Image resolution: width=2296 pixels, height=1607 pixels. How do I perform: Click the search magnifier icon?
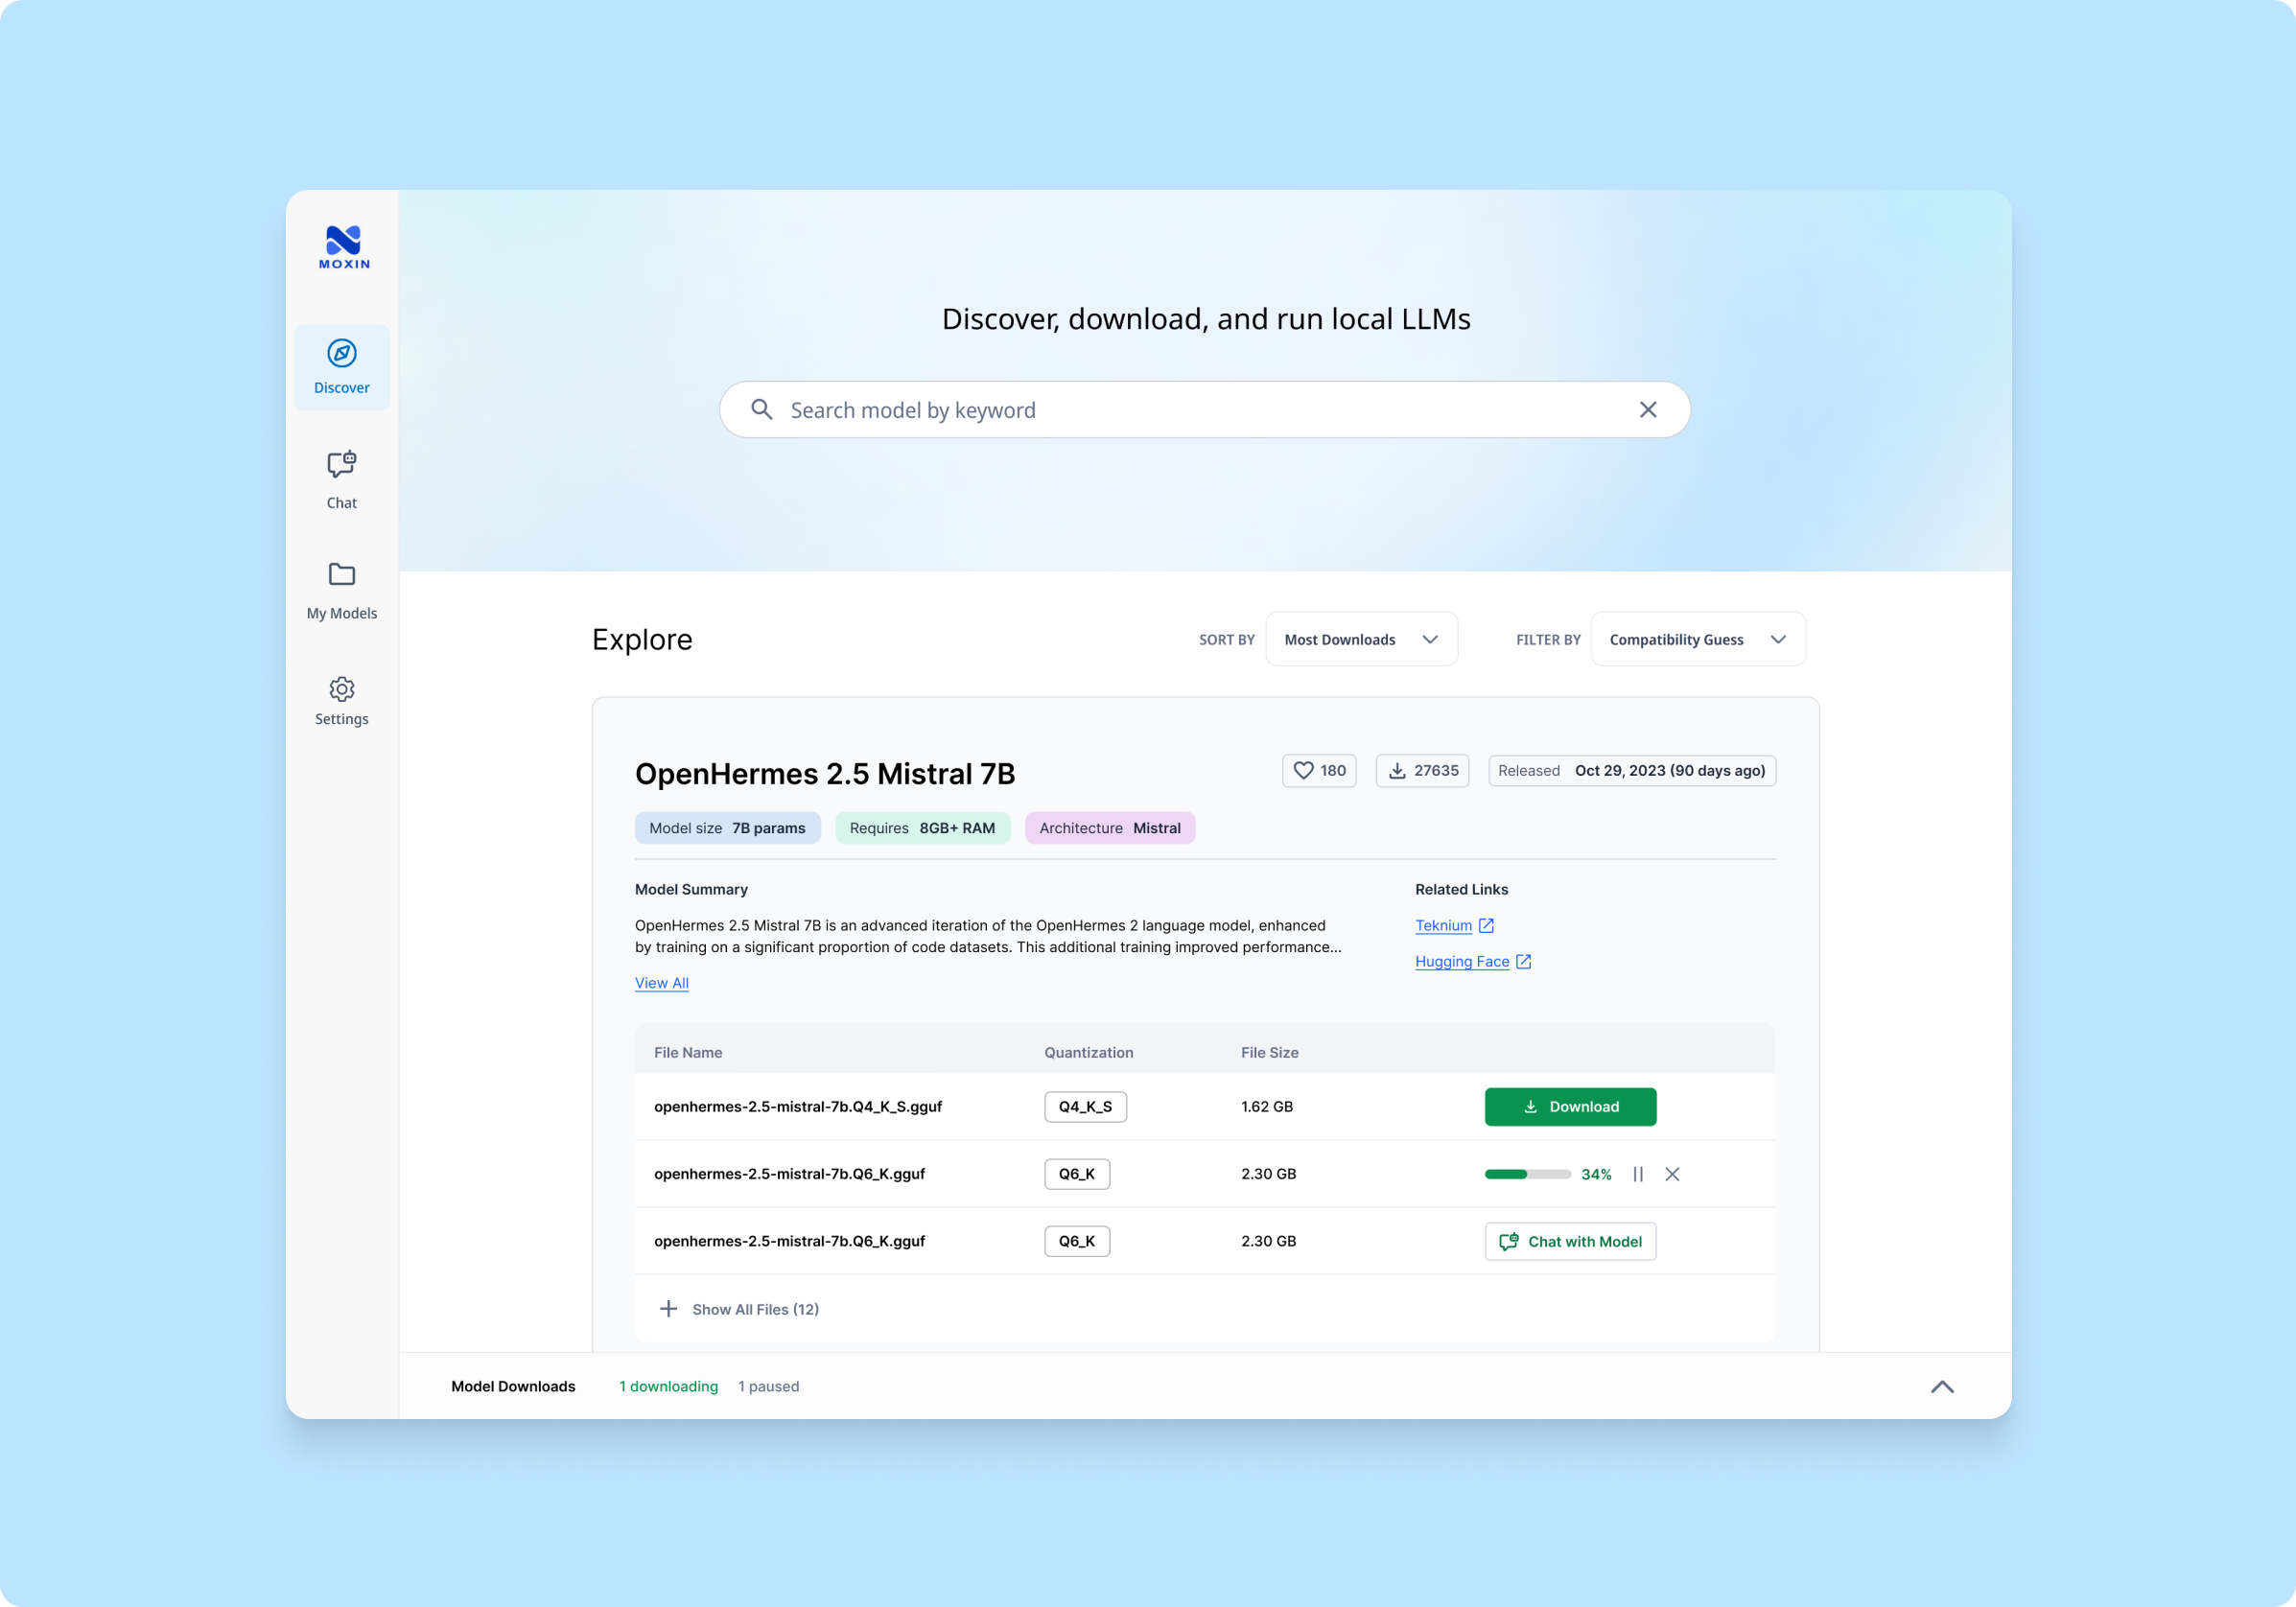(x=762, y=410)
